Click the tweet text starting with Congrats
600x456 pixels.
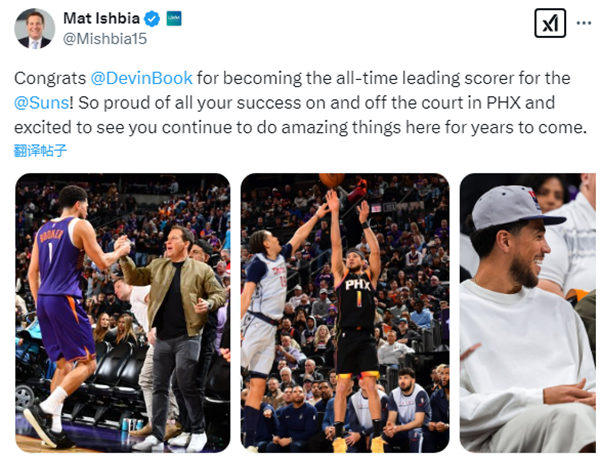point(300,102)
